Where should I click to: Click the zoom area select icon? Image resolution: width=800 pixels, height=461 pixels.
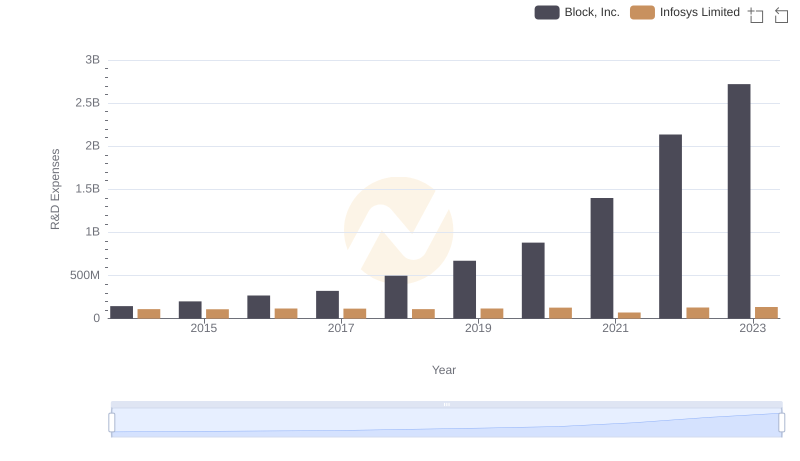(756, 15)
